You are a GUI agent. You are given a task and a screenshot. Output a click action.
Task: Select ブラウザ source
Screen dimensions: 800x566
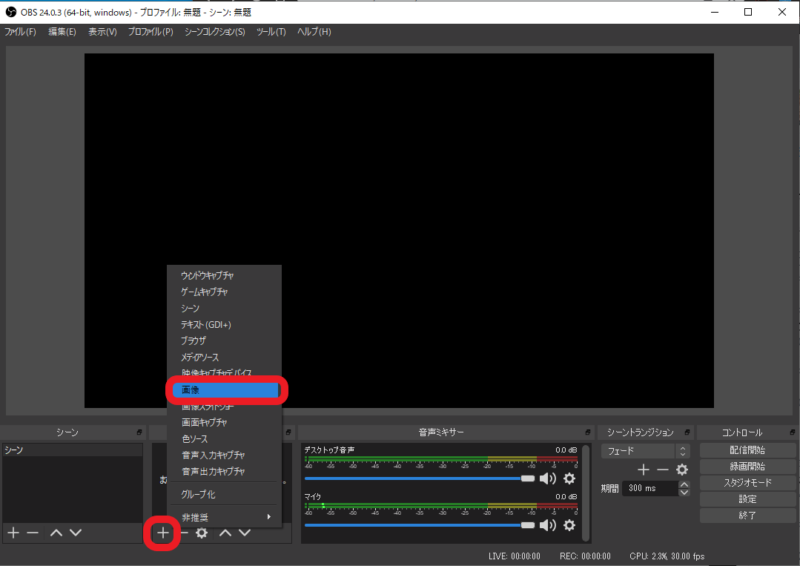coord(225,340)
